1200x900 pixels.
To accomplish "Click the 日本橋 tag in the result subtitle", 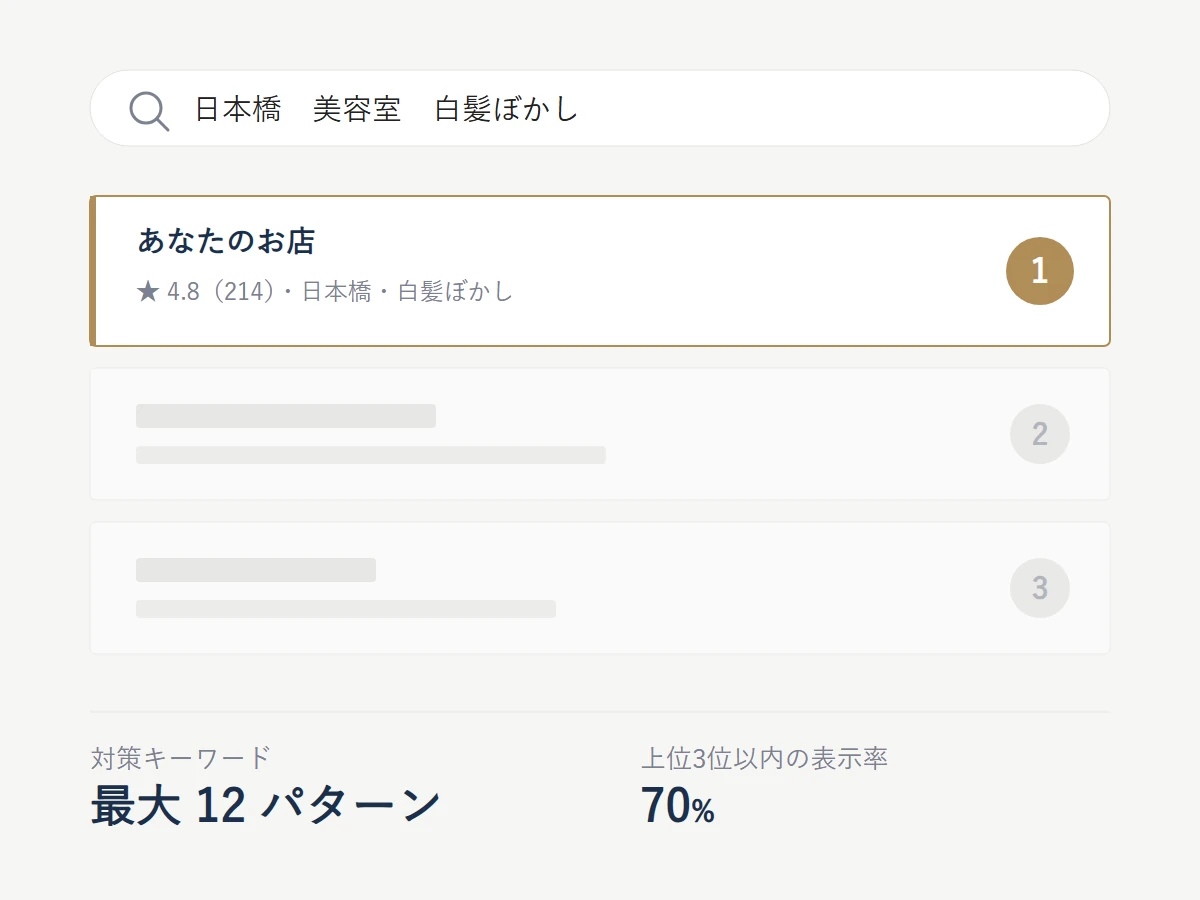I will (x=337, y=292).
